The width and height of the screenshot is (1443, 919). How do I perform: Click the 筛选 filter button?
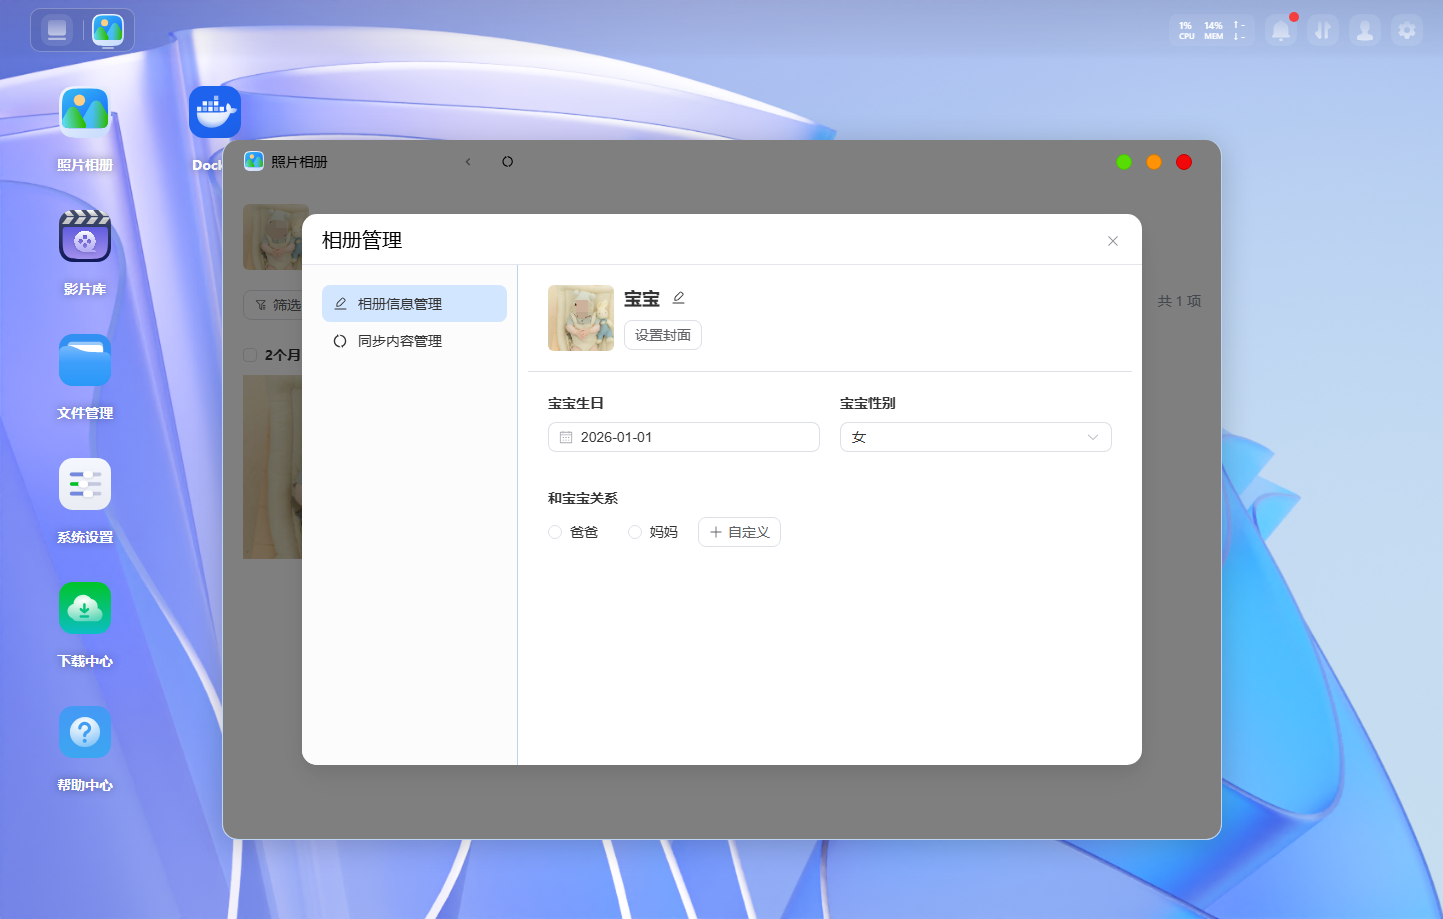[275, 305]
